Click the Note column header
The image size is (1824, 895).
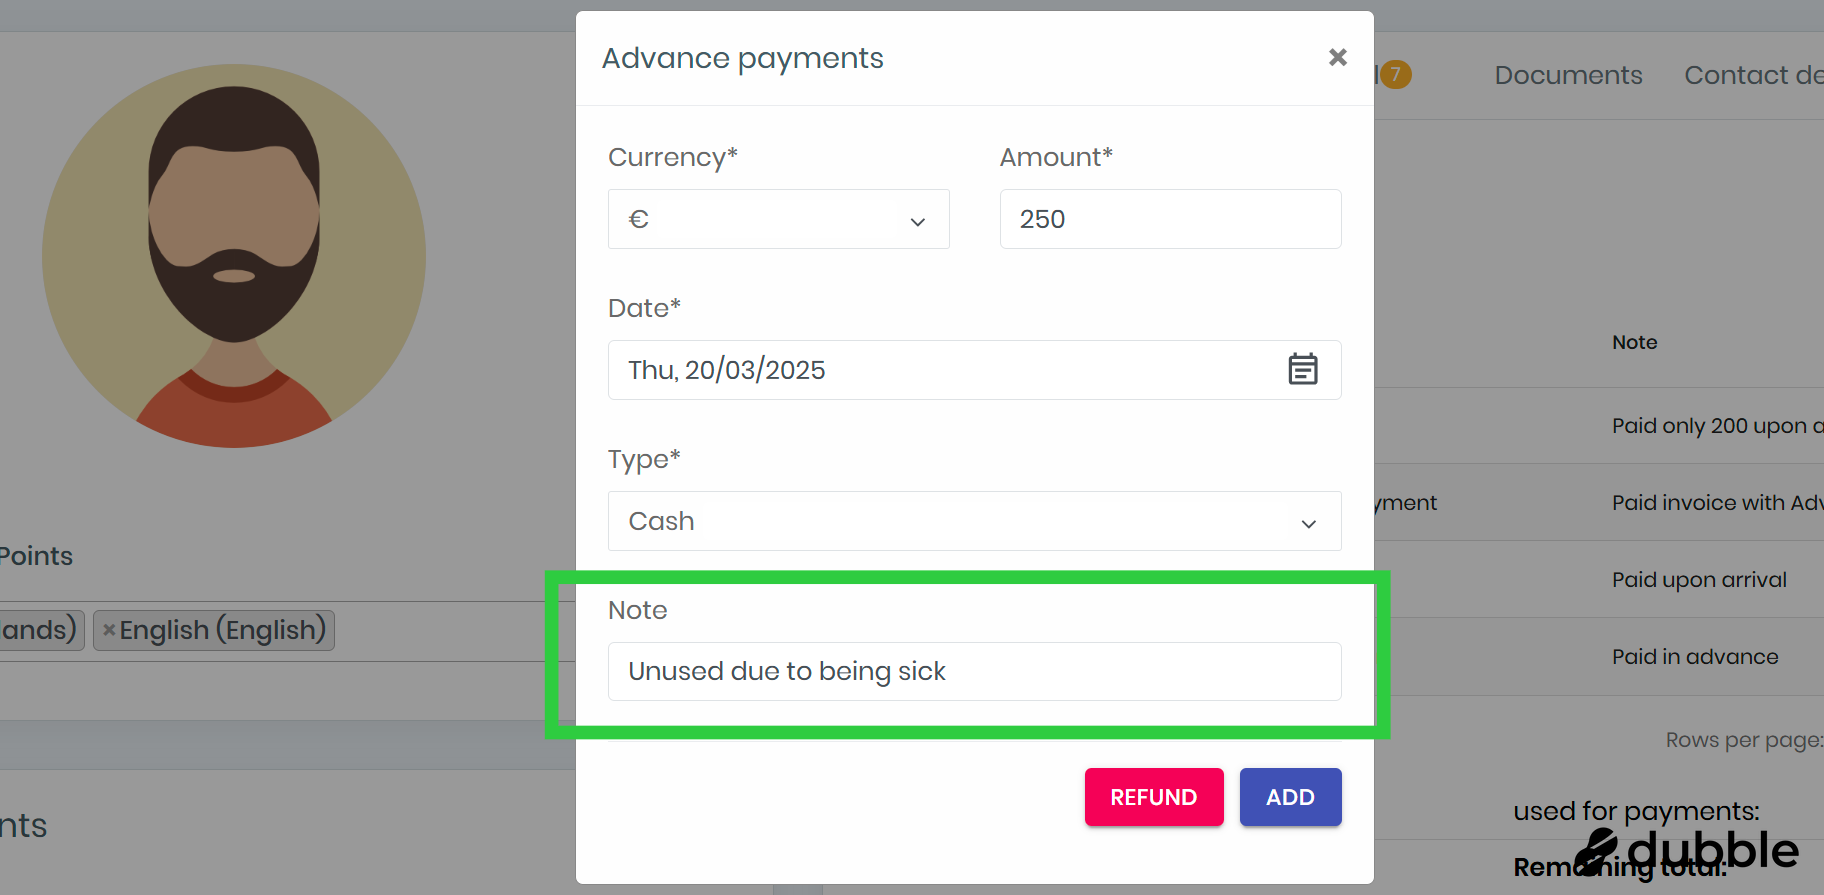coord(1634,342)
